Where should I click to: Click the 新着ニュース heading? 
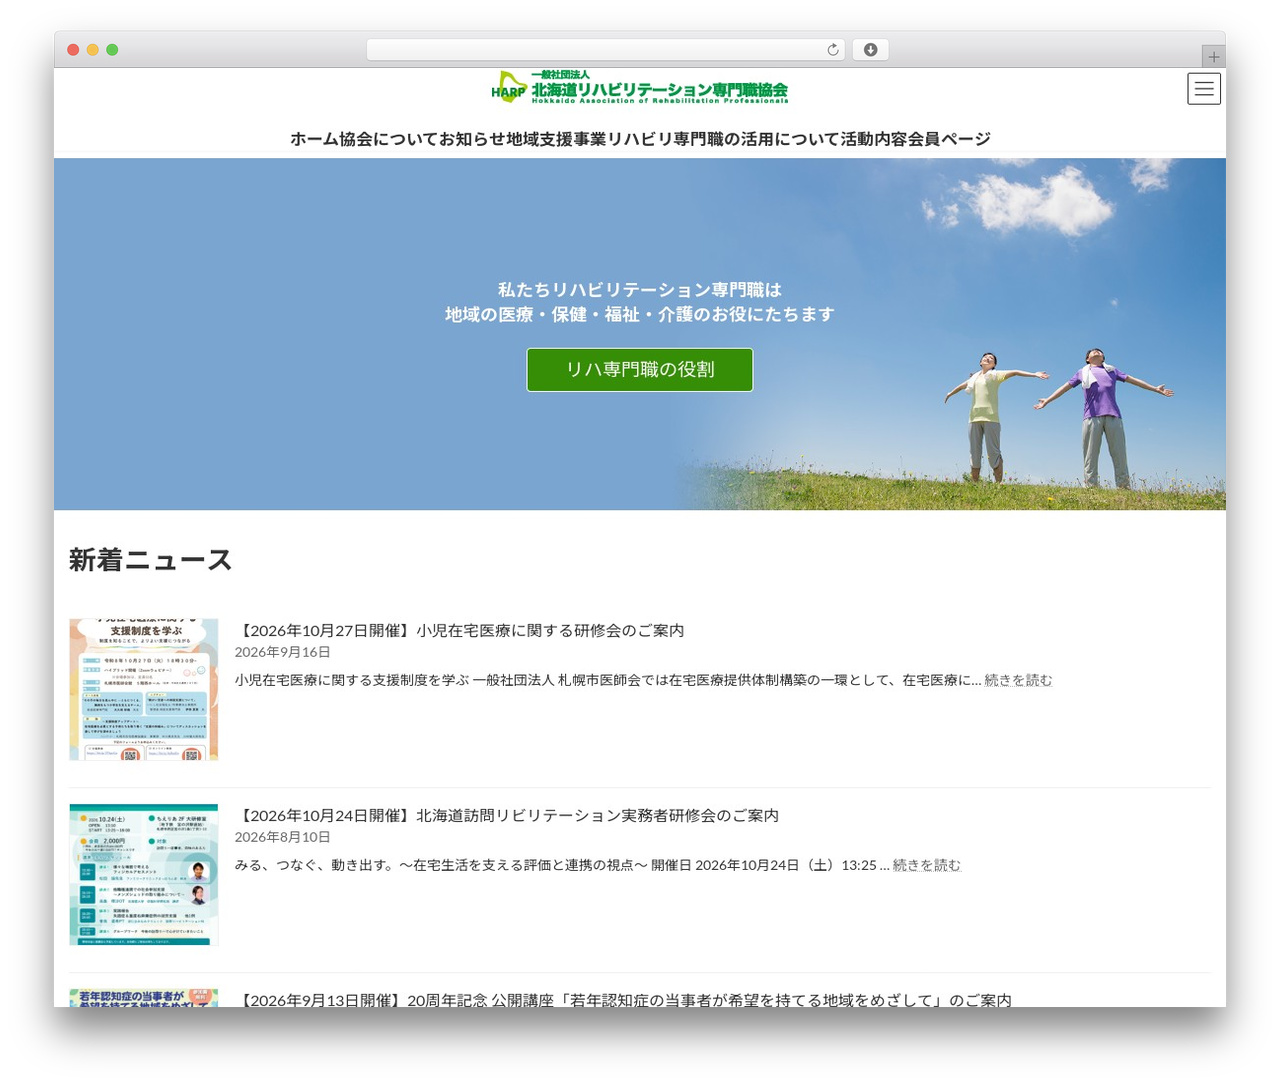[150, 560]
